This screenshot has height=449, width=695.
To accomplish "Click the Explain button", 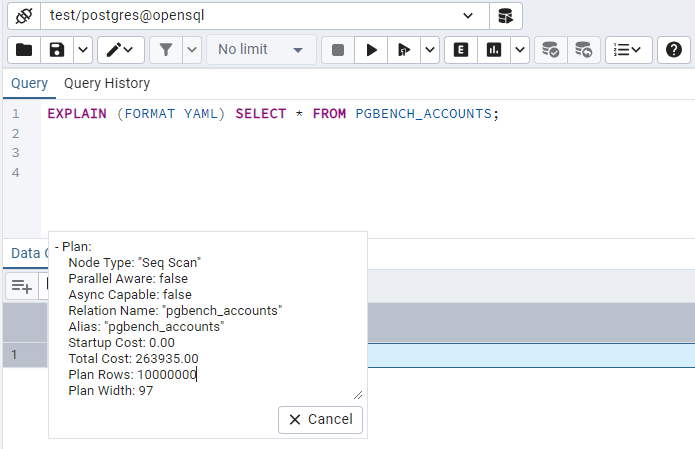I will point(461,49).
